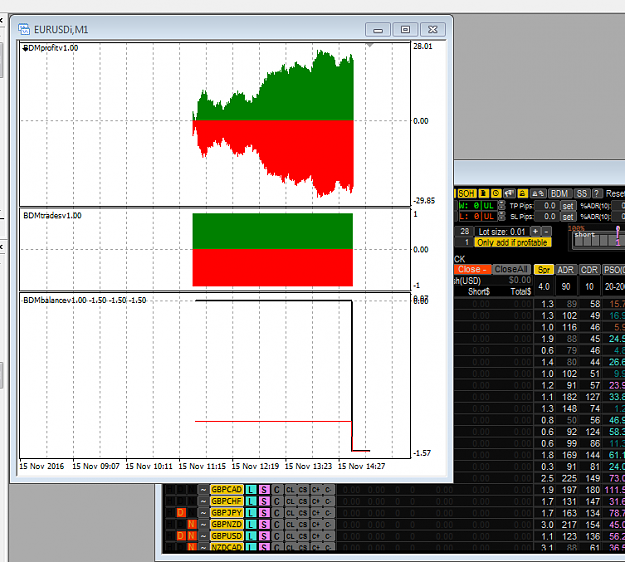Click the CL button in GBPCHF row

click(x=290, y=501)
